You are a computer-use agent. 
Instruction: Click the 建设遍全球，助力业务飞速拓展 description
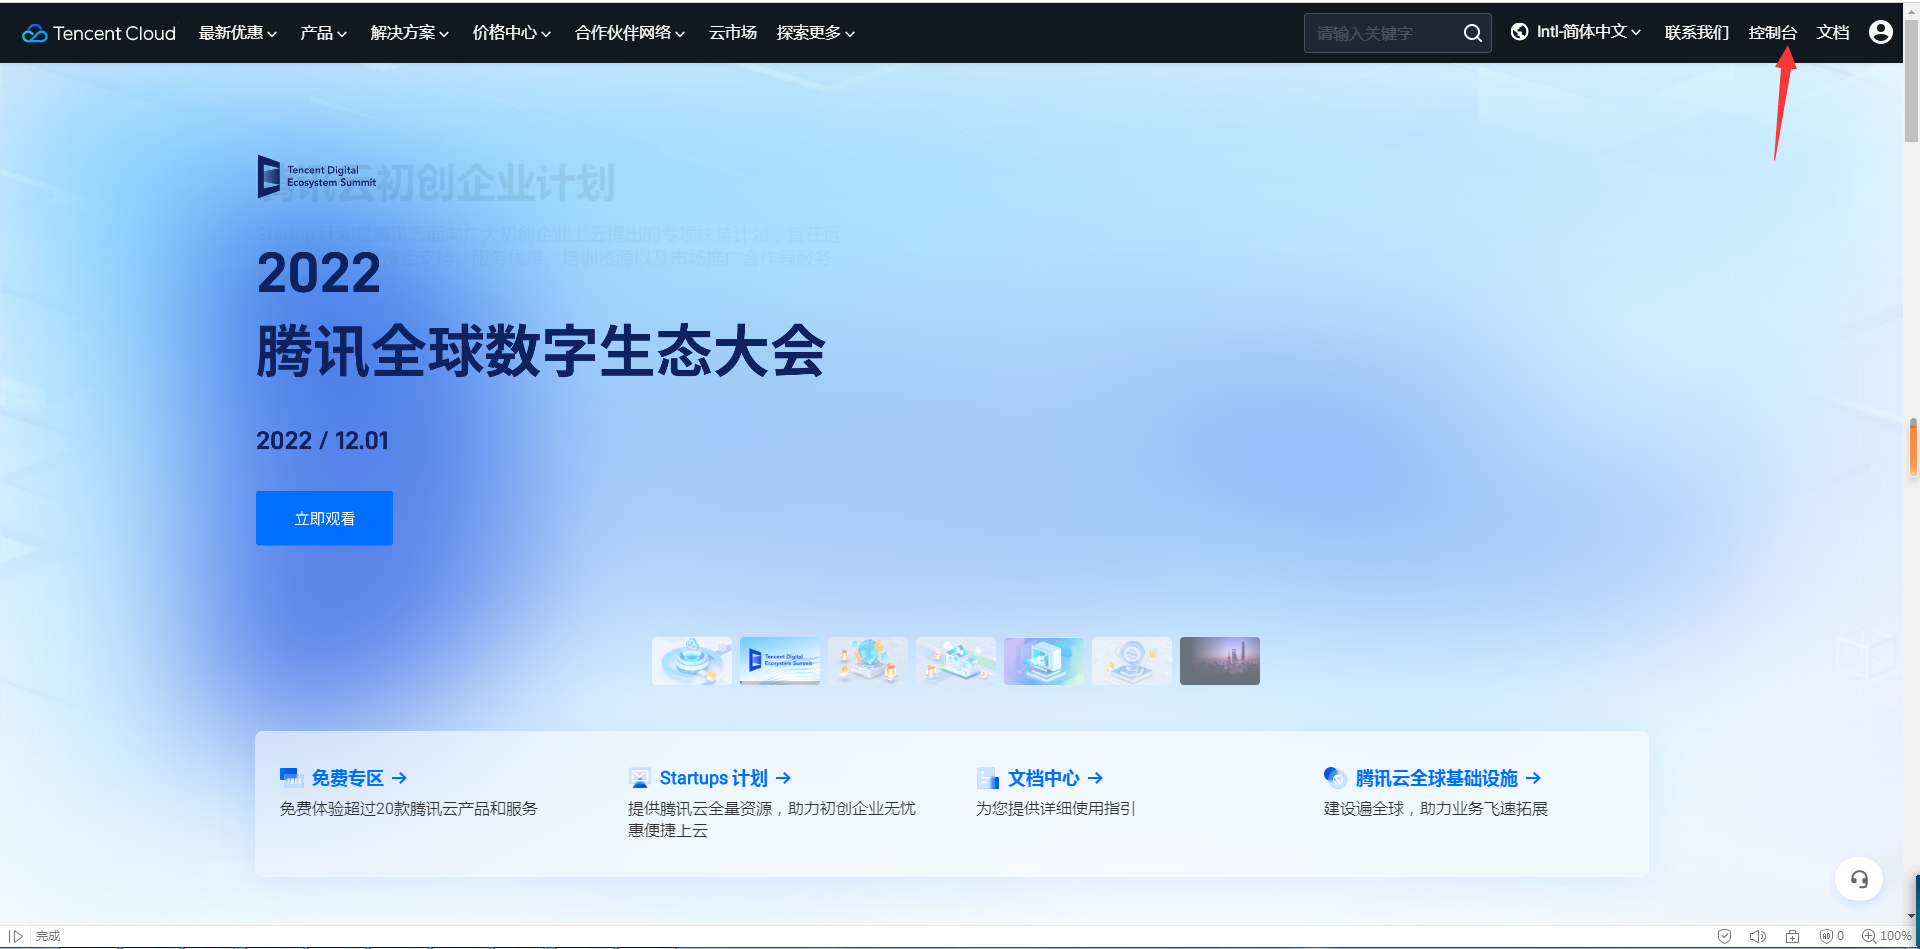pyautogui.click(x=1436, y=808)
